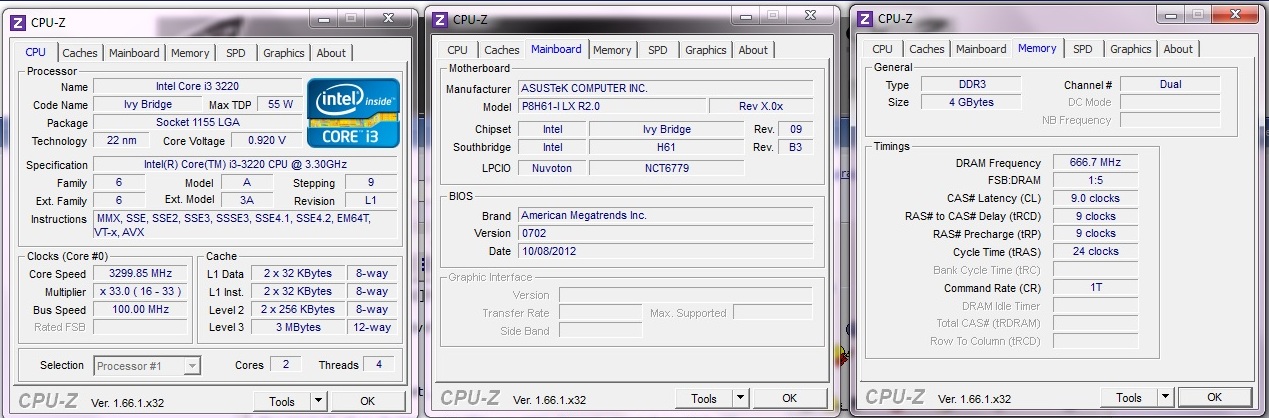Click the CPU-Z logo icon in the Mainboard window's title bar
This screenshot has height=418, width=1269.
tap(440, 18)
